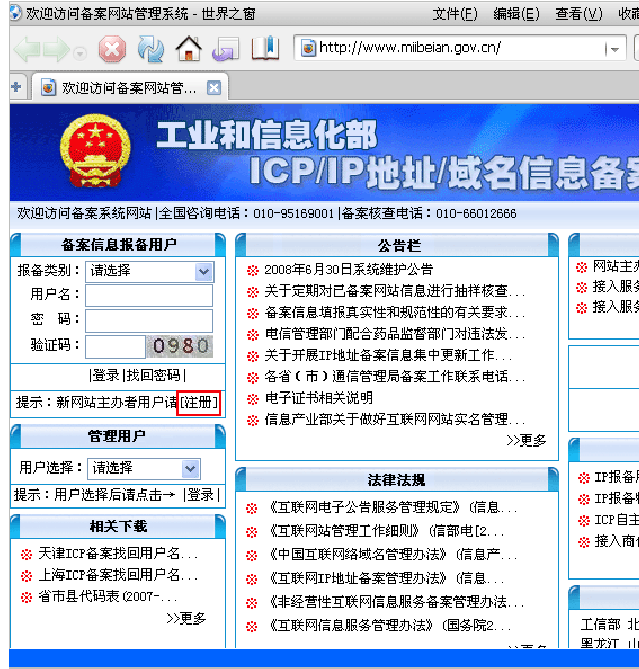
Task: Expand the address bar URL history dropdown
Action: click(x=612, y=49)
